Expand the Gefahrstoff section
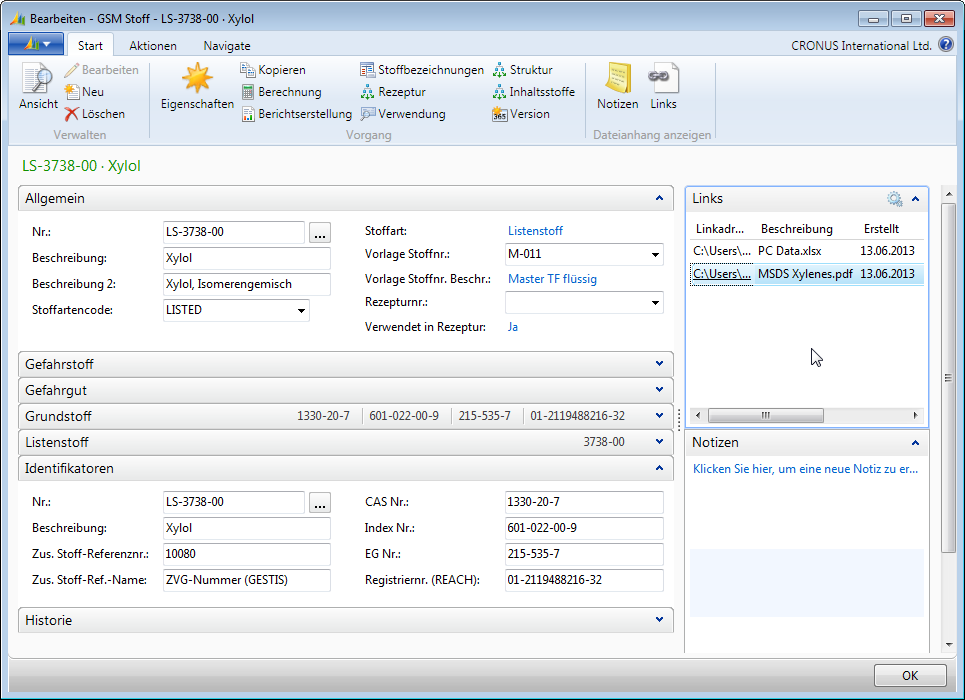 pyautogui.click(x=659, y=364)
